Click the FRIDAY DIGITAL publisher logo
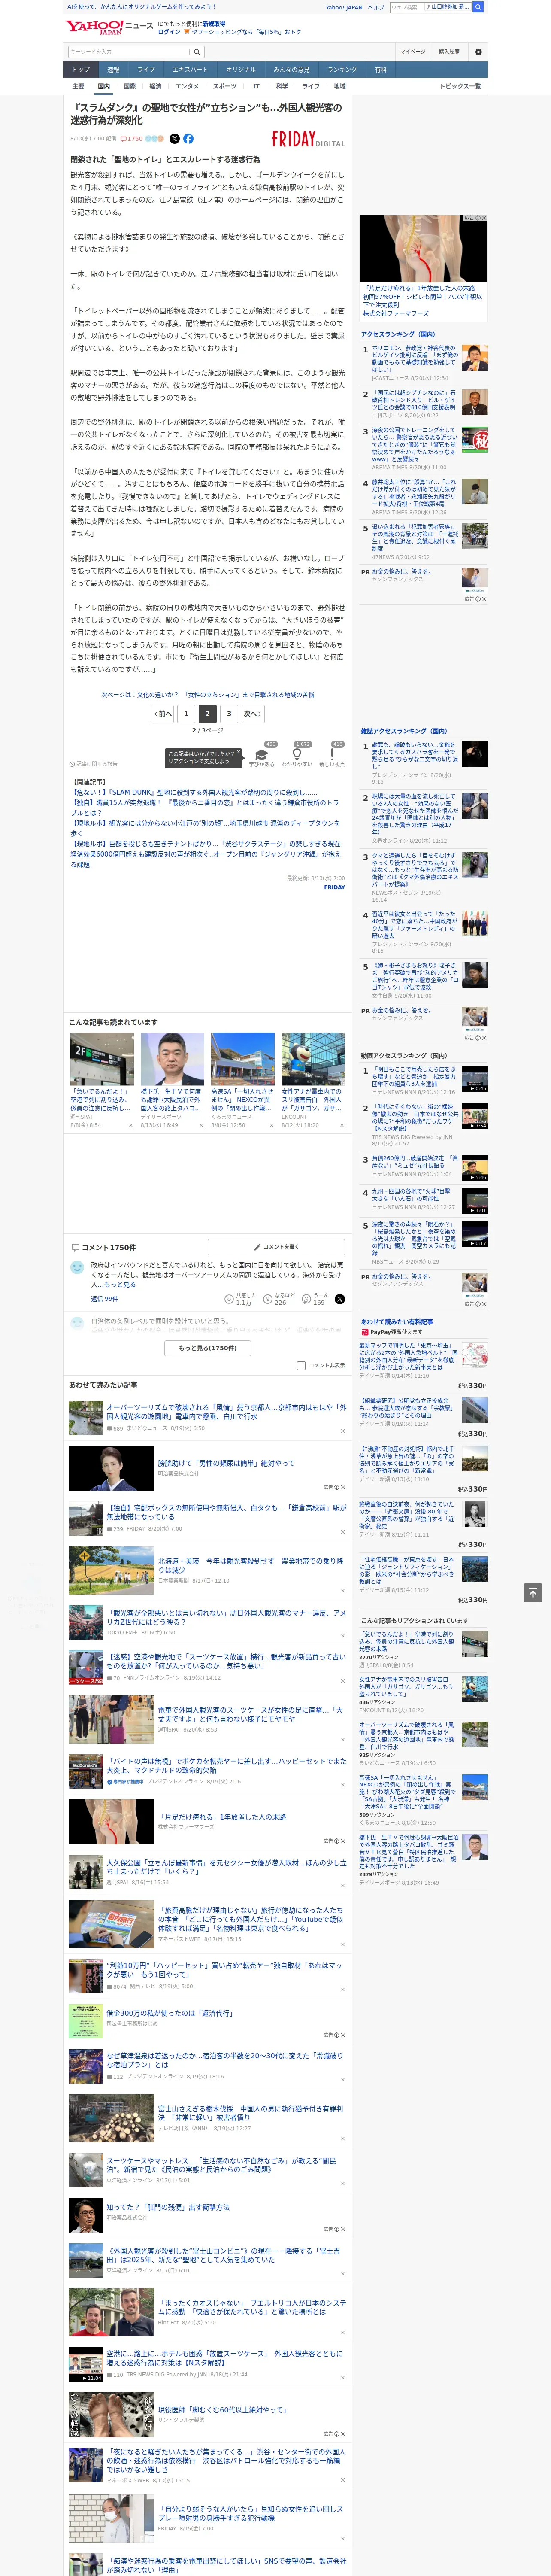The image size is (551, 2576). click(x=308, y=139)
